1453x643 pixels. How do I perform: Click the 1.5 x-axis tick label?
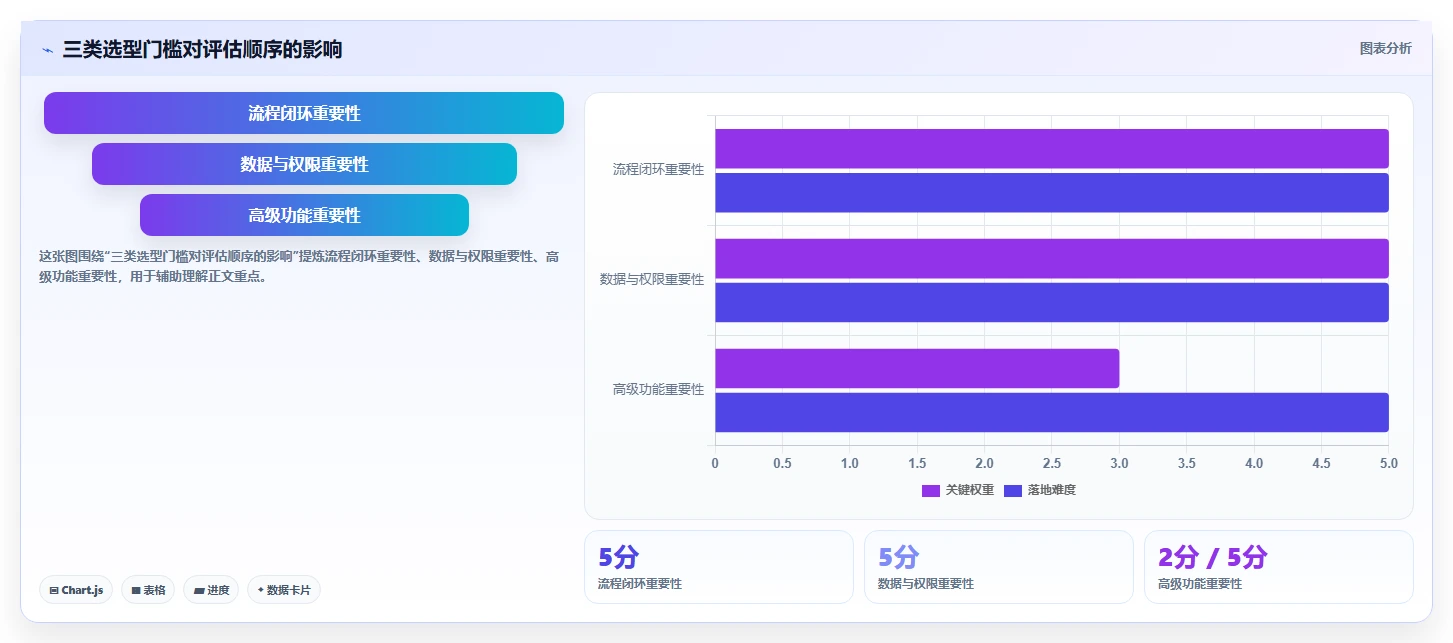[x=917, y=463]
